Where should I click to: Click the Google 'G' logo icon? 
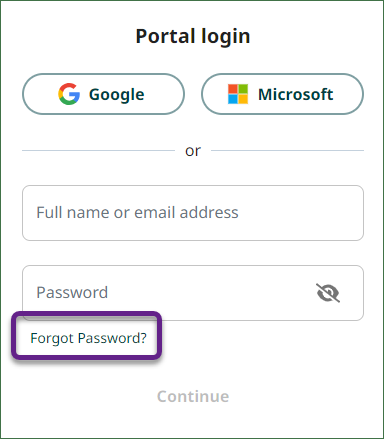69,94
